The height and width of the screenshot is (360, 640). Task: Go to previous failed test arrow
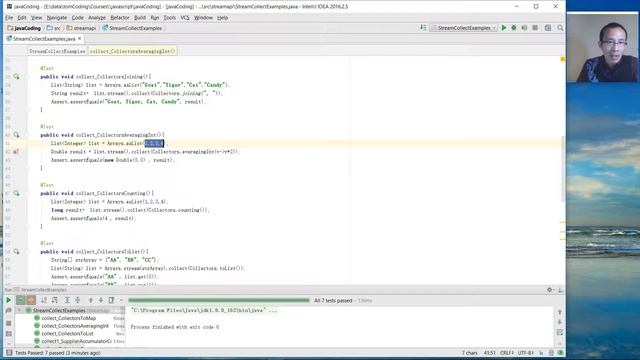pyautogui.click(x=91, y=300)
